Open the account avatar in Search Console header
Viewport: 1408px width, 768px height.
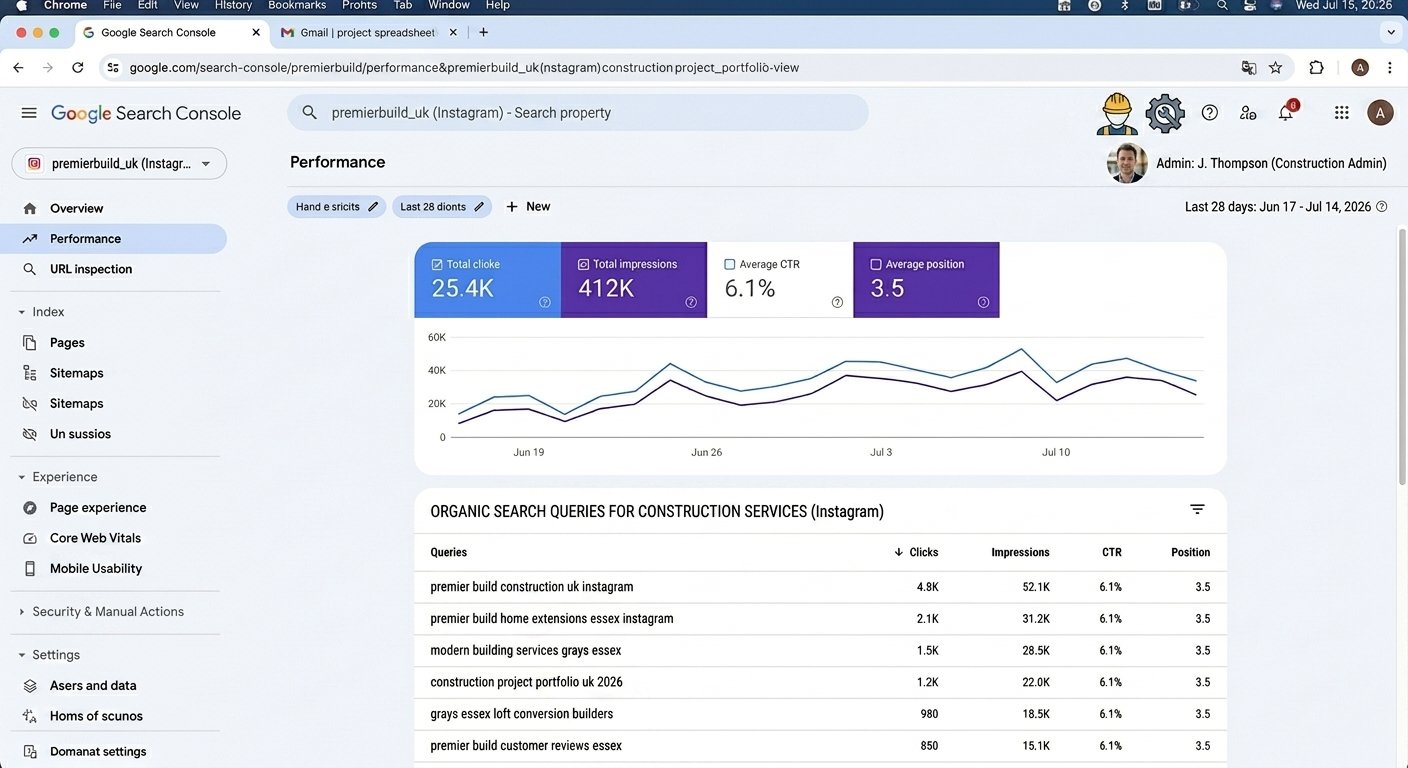pos(1380,113)
